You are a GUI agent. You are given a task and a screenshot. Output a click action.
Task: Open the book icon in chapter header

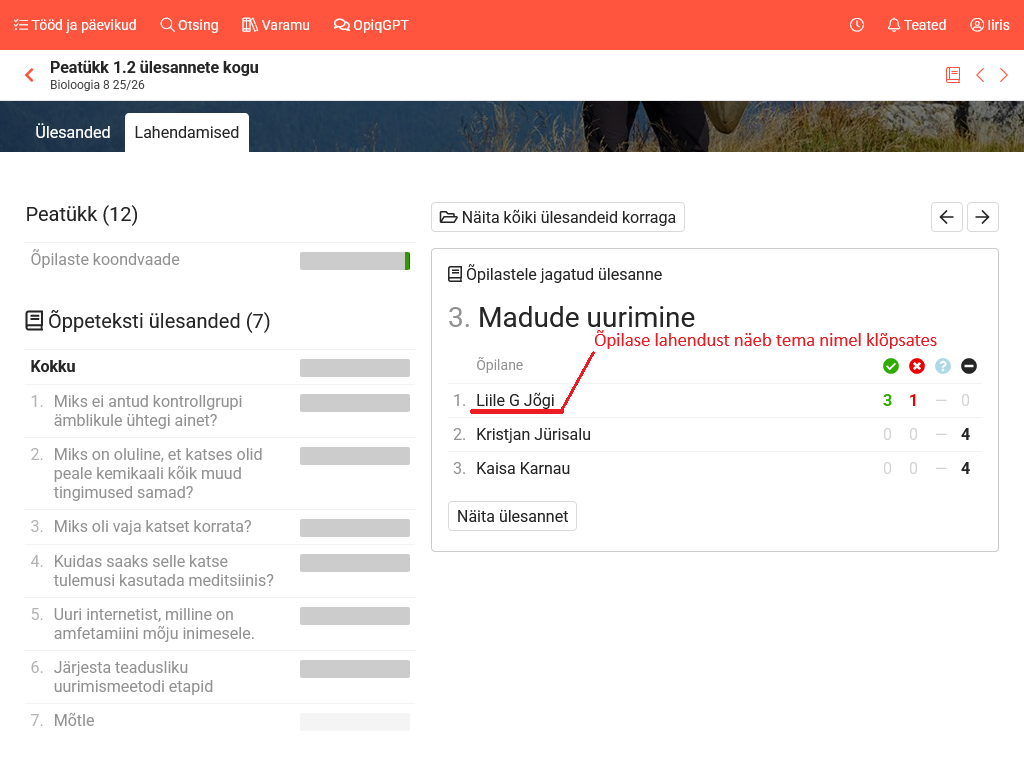point(953,75)
